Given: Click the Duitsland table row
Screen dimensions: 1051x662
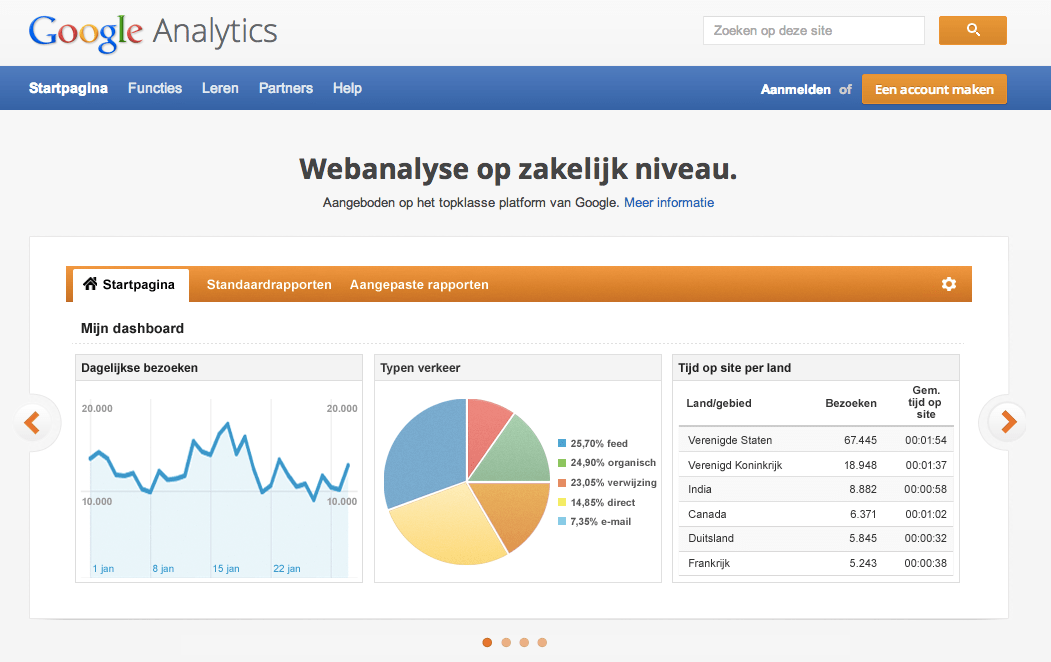Looking at the screenshot, I should click(816, 538).
